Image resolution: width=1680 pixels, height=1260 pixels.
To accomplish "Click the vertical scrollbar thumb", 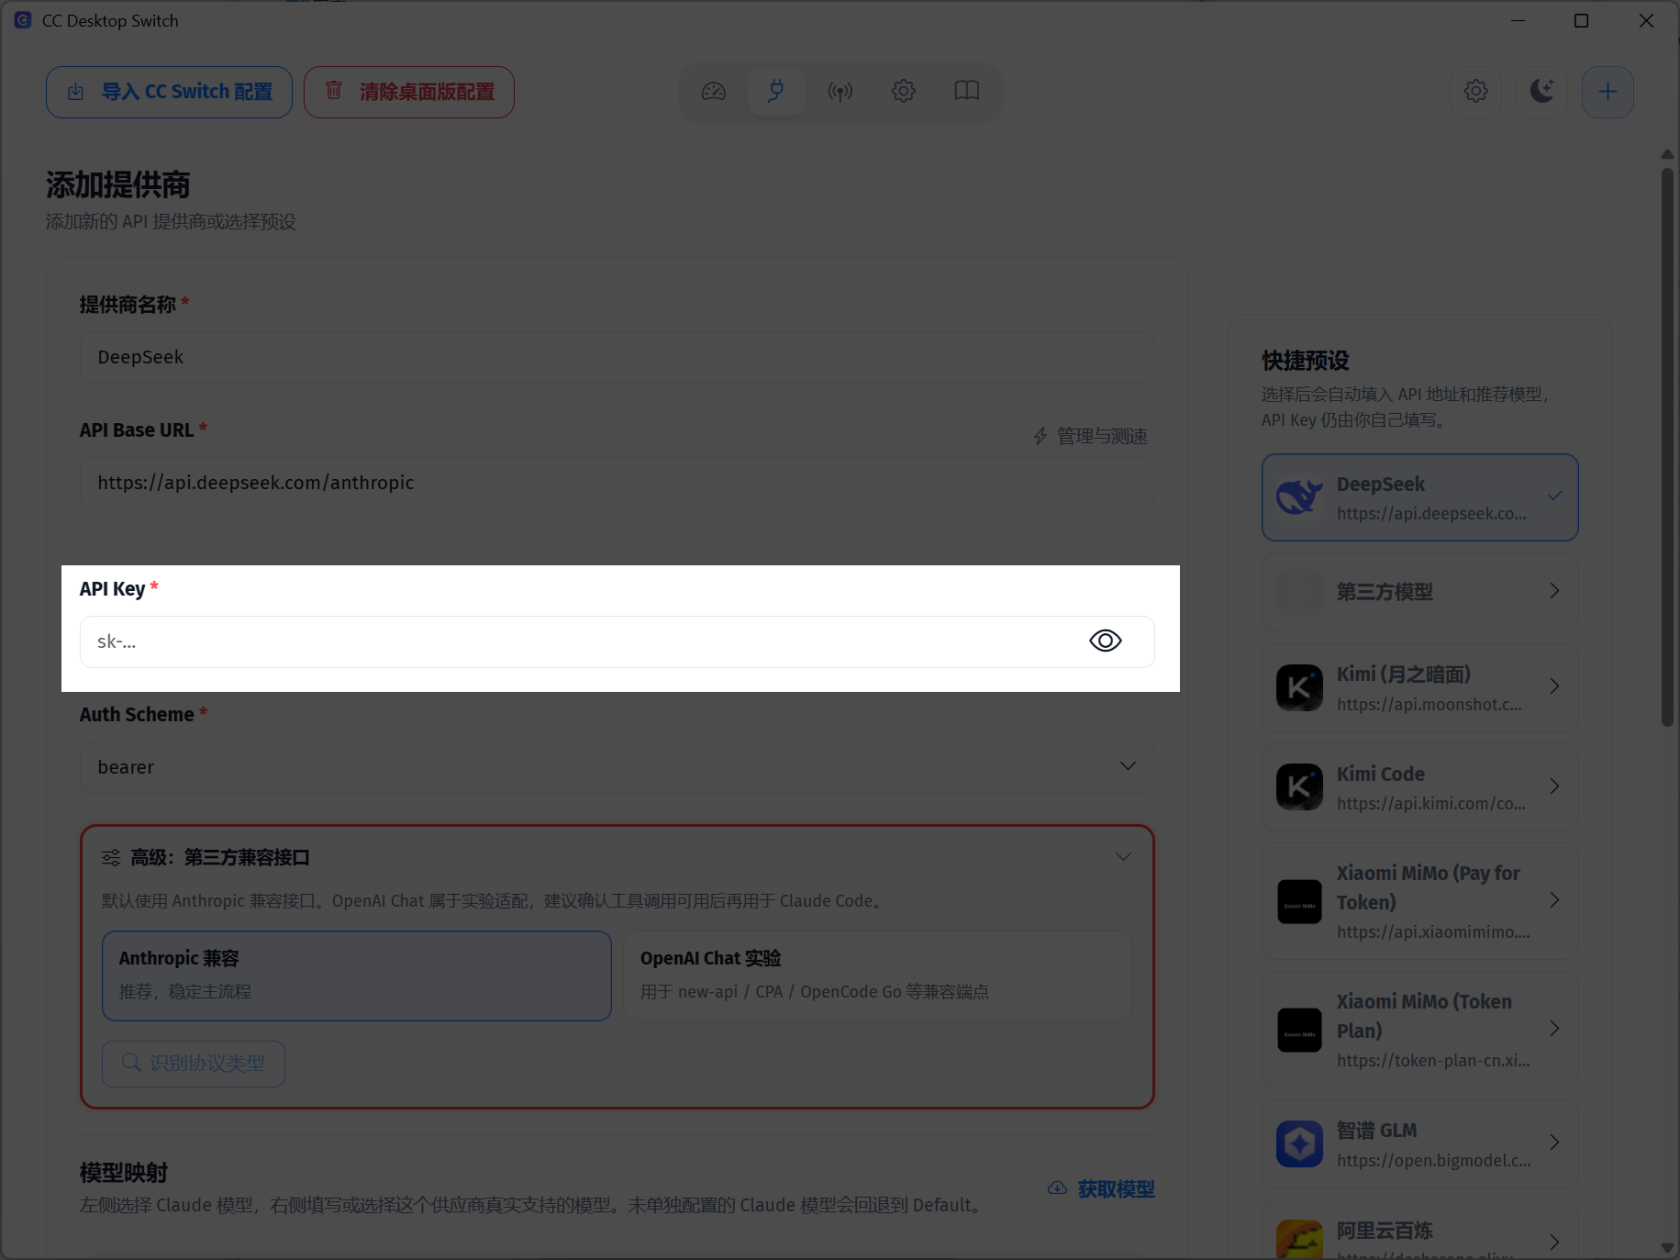I will coord(1667,447).
